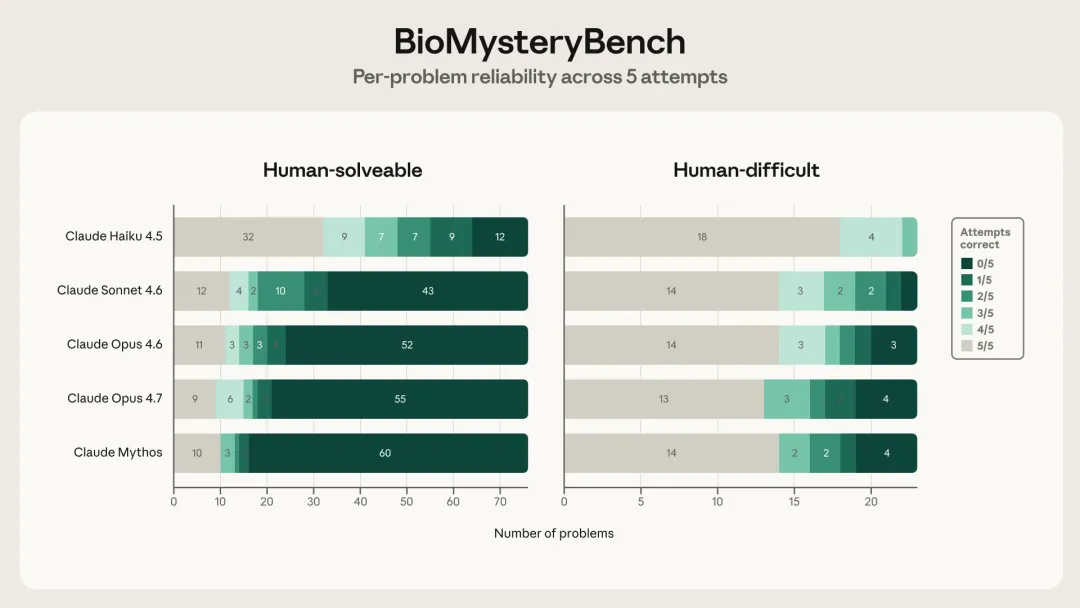Screen dimensions: 1080x608
Task: Click the Number of problems axis label
Action: [x=554, y=533]
